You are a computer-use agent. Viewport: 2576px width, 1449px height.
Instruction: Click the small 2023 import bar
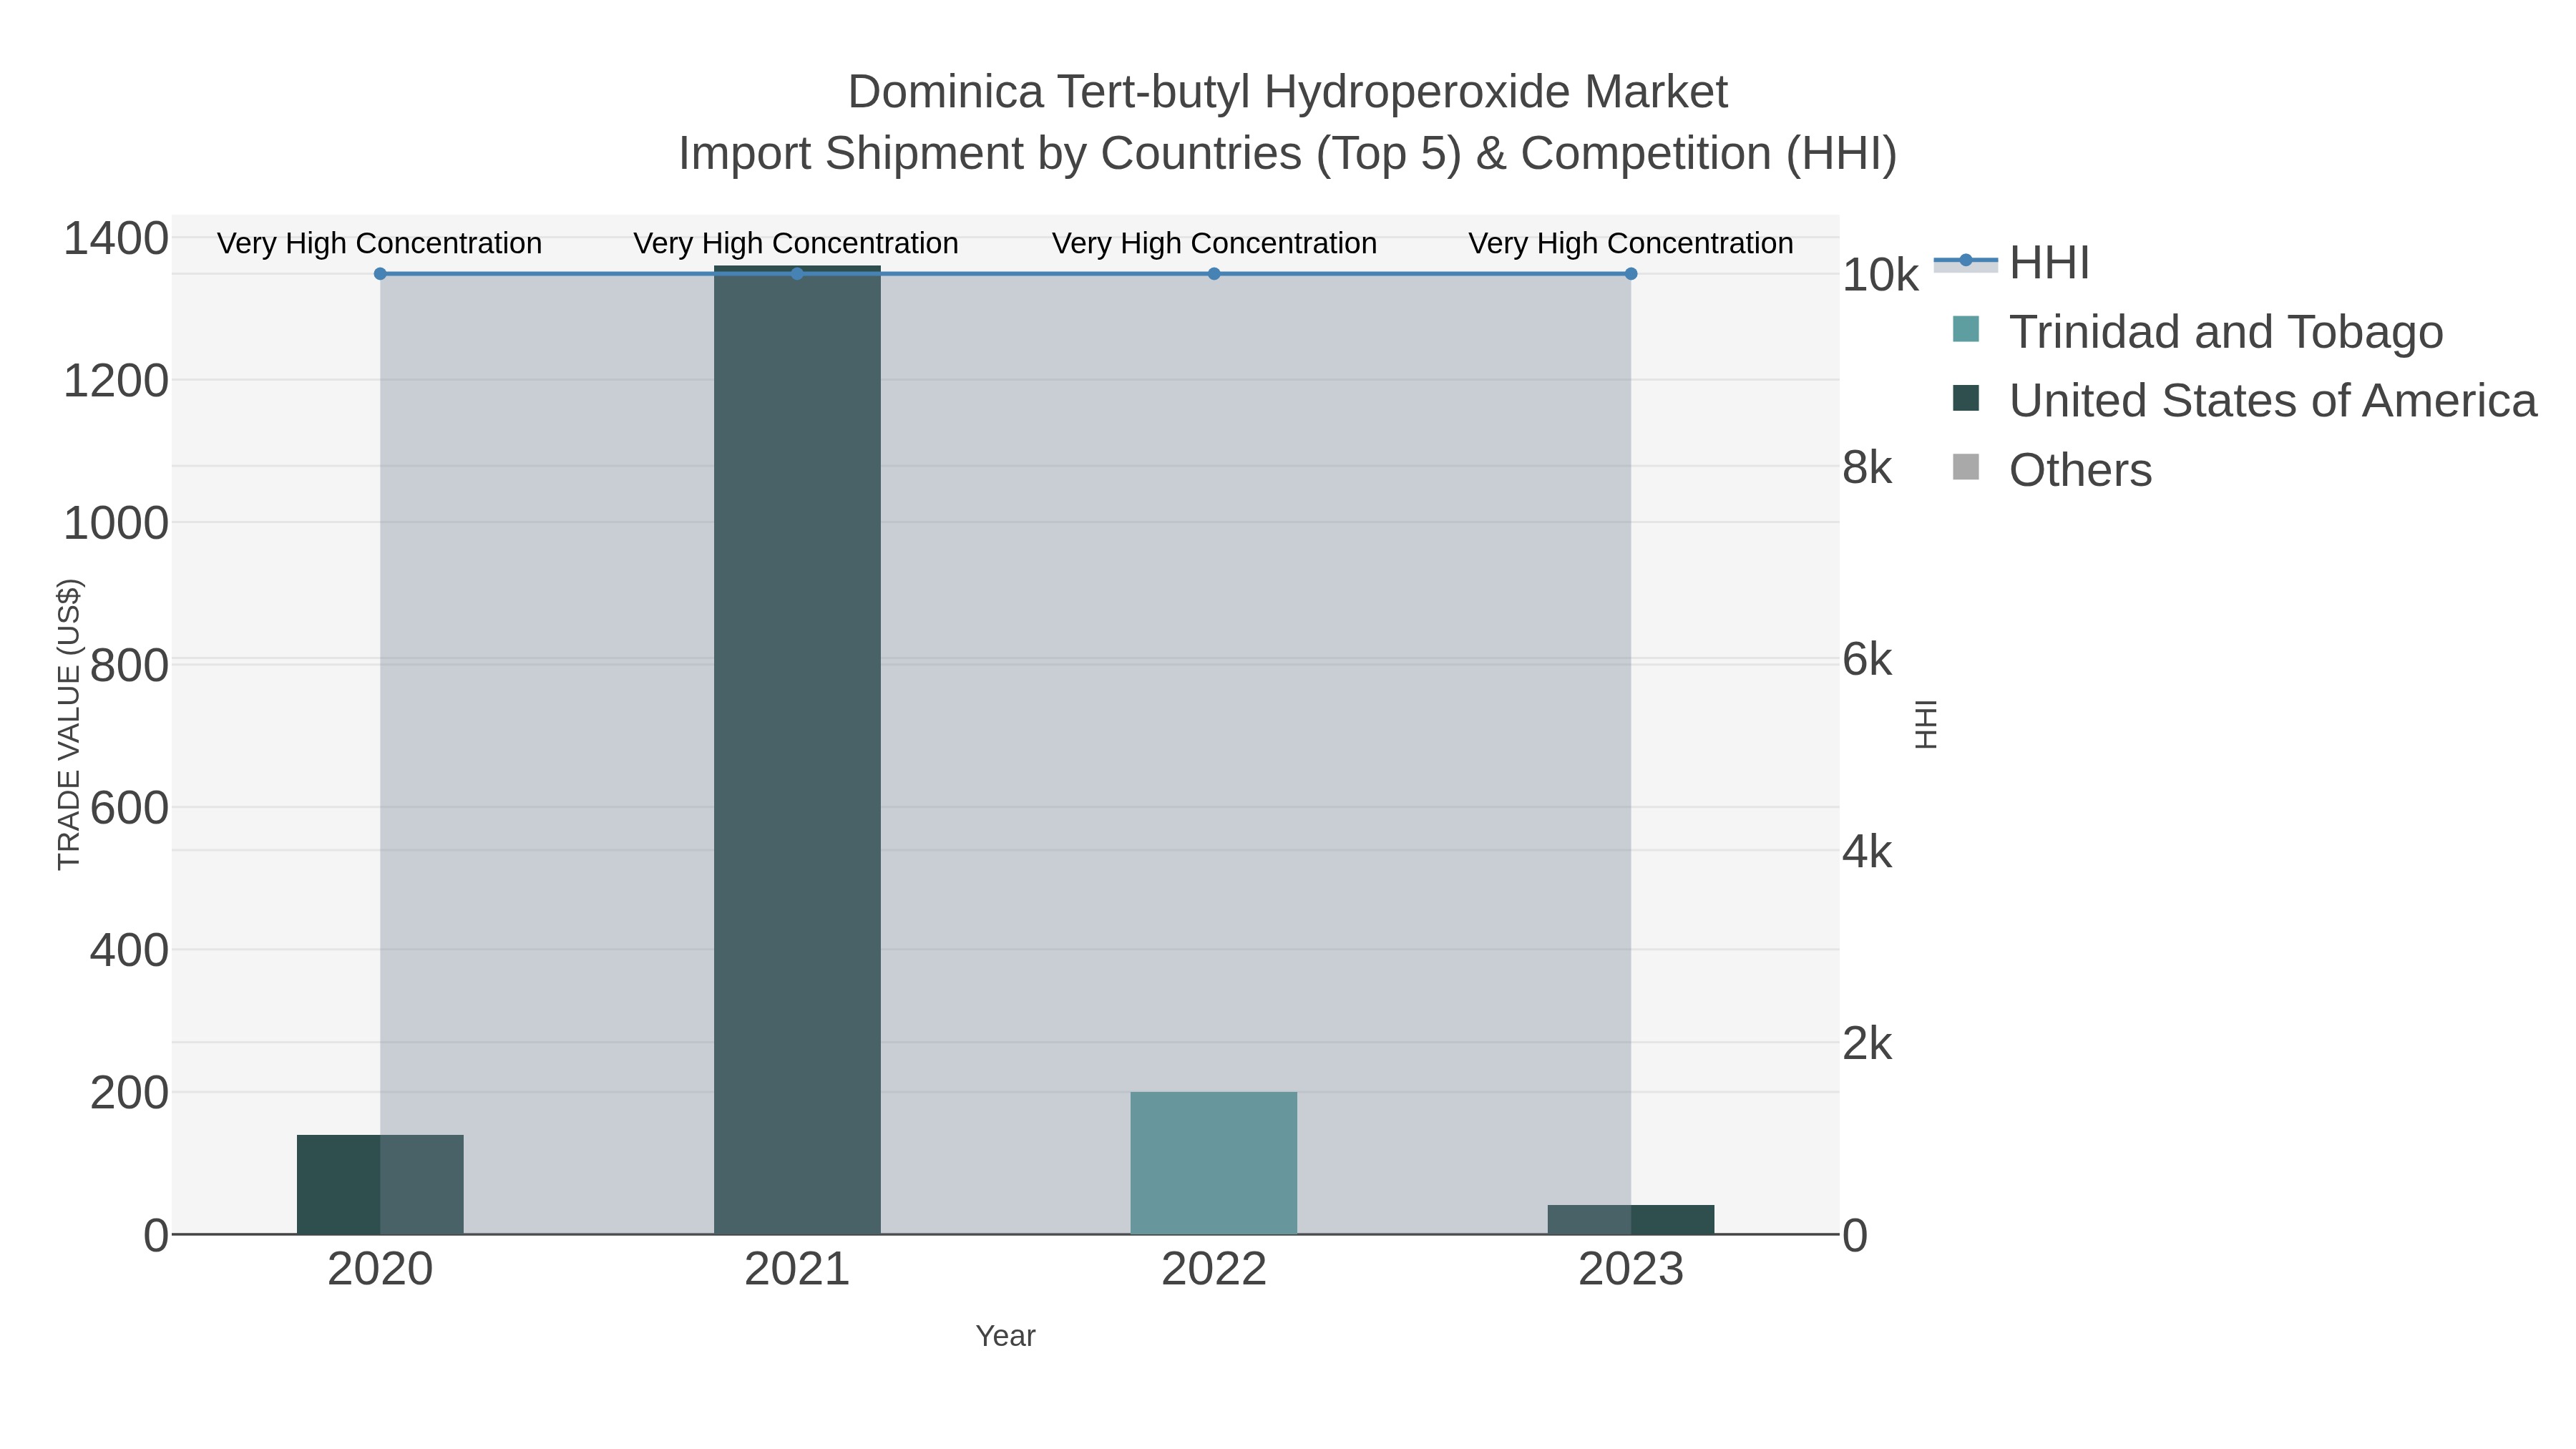tap(1631, 1219)
